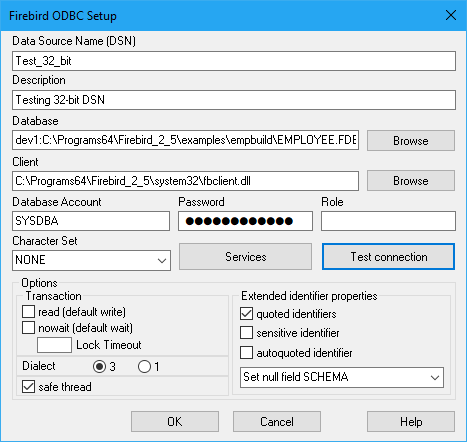467x442 pixels.
Task: Click the Lock Timeout field
Action: 54,345
